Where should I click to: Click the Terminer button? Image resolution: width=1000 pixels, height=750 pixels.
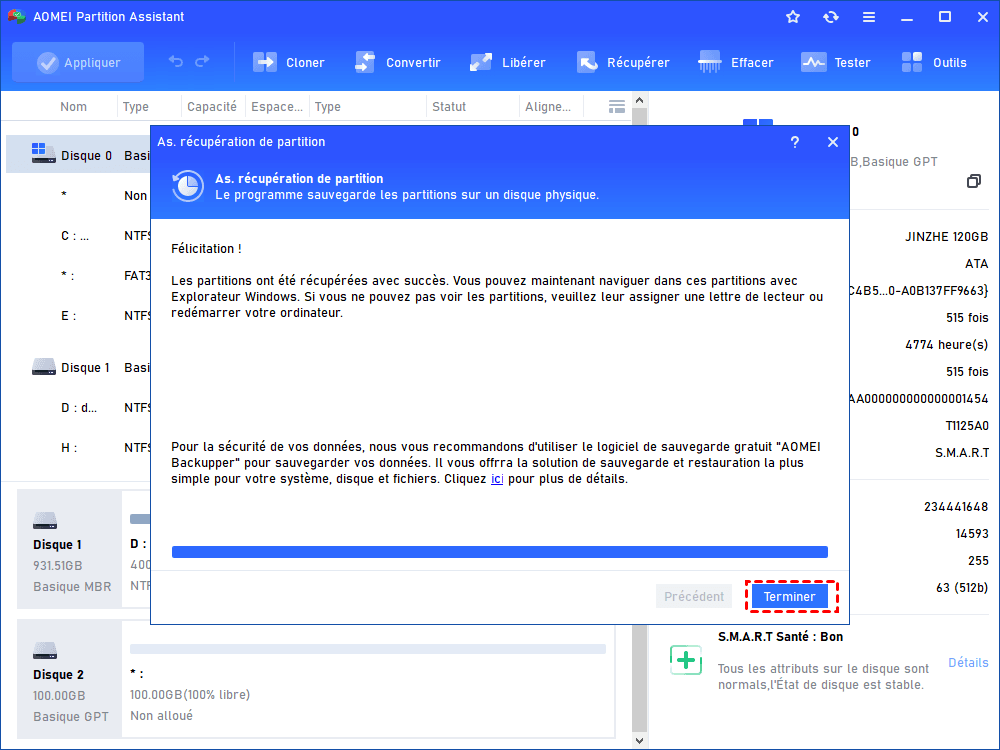(x=790, y=597)
